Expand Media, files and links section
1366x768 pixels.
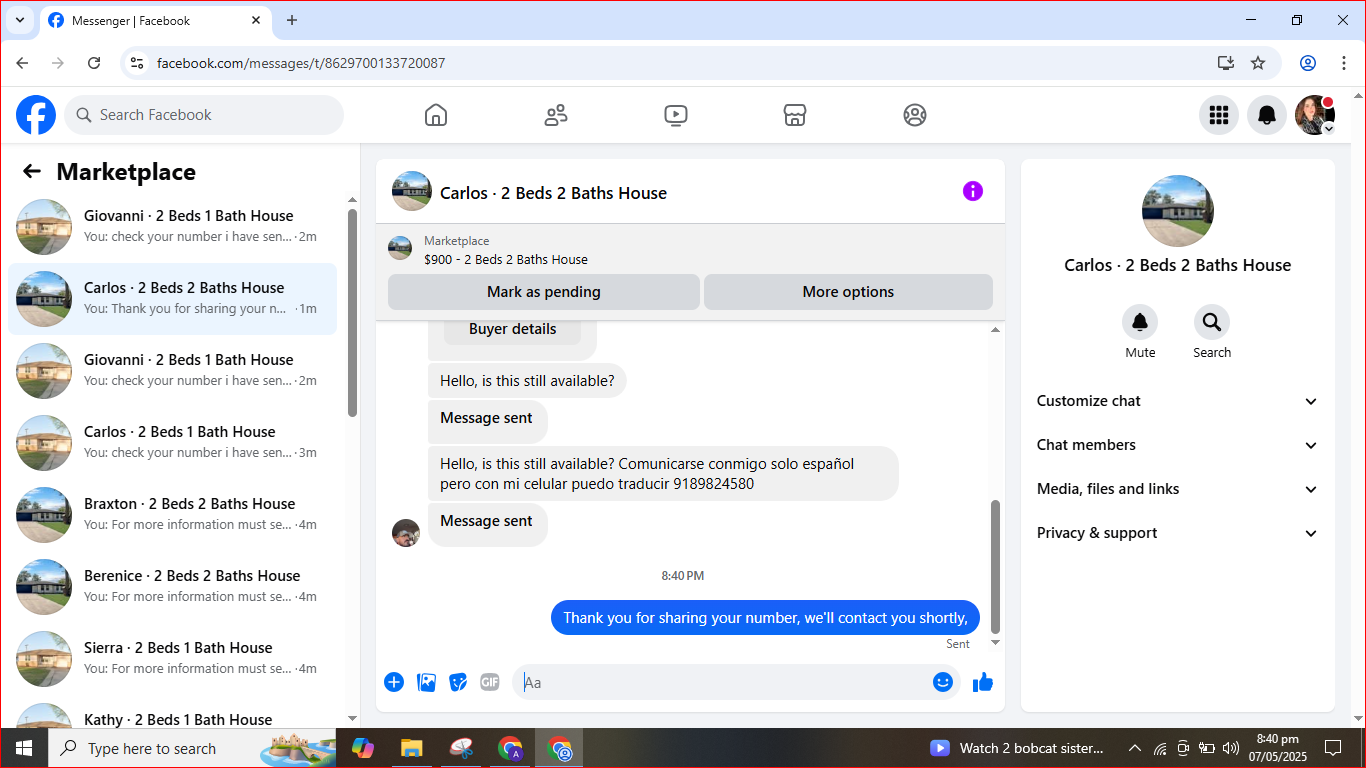(1178, 489)
